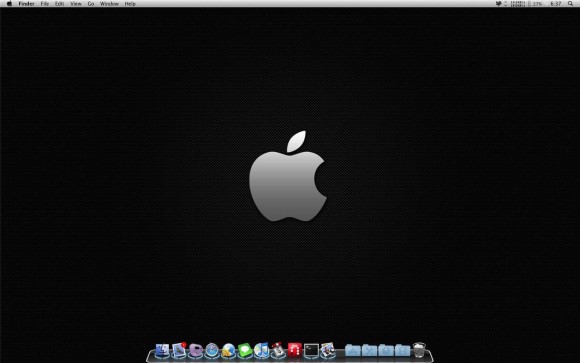Screen dimensions: 580x363
Task: Open the Applications folder stack
Action: (353, 350)
